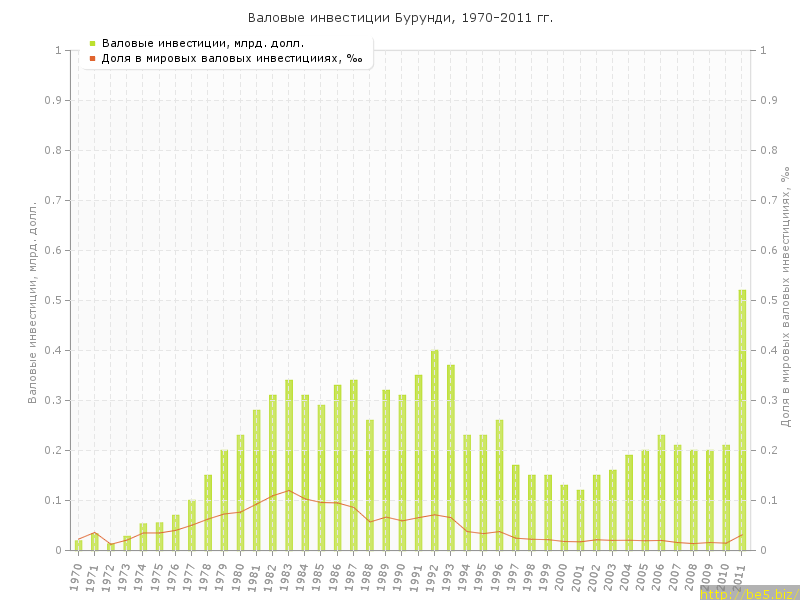Select the tallest bar for year 2011

[742, 420]
